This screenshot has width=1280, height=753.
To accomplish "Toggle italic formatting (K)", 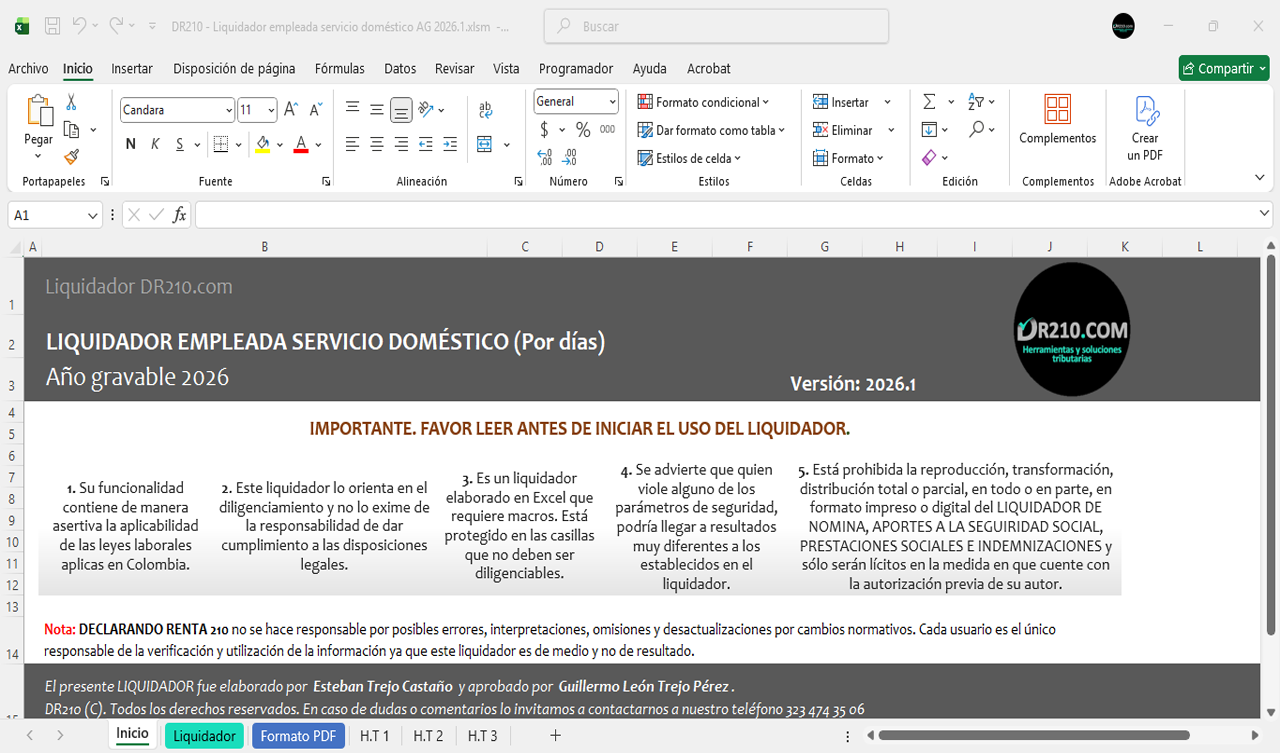I will (155, 144).
